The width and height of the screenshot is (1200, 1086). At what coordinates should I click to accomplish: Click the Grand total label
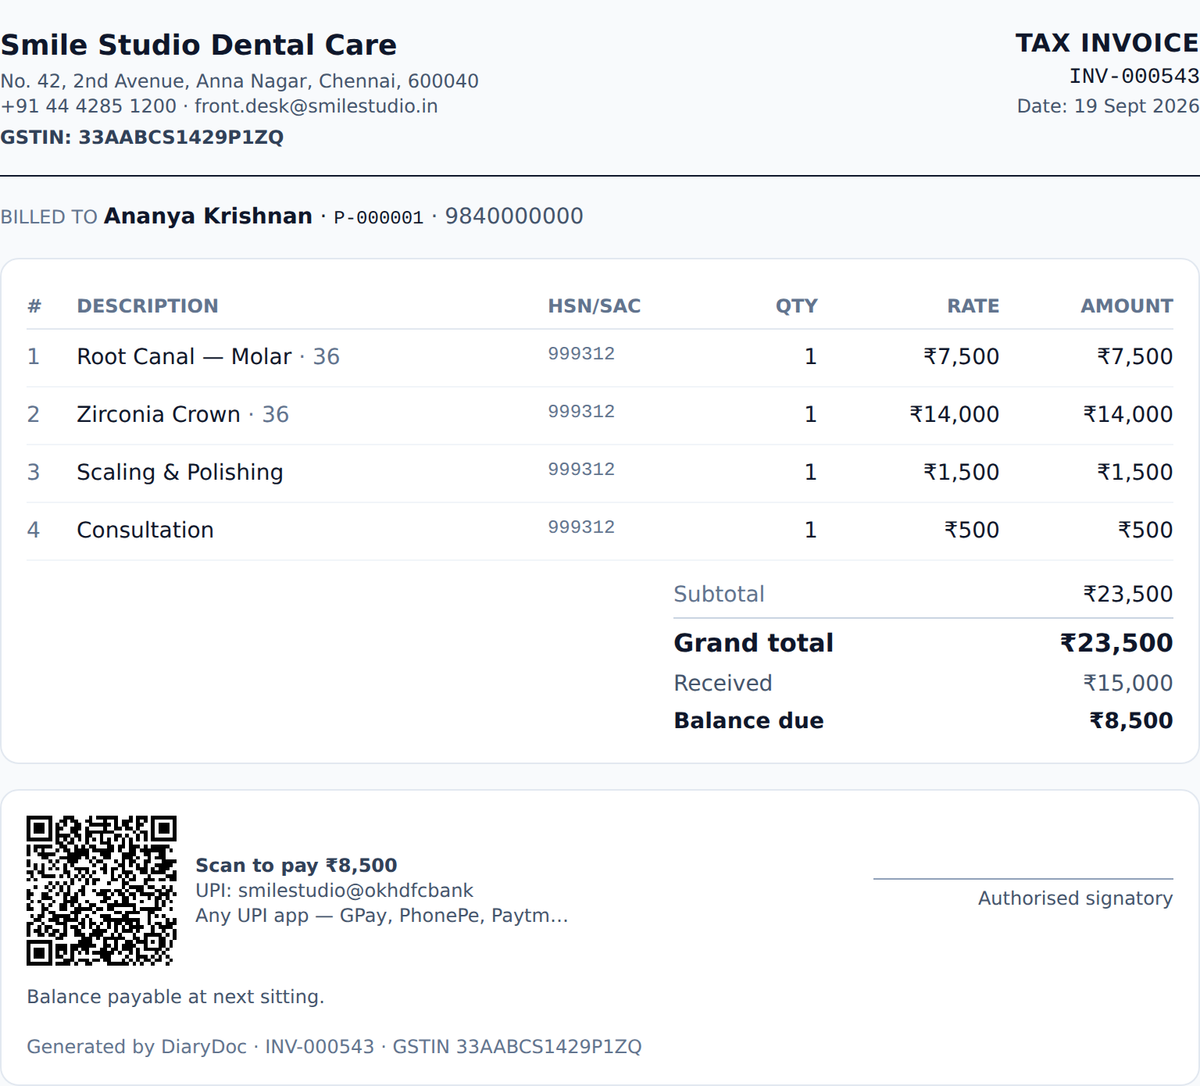(x=753, y=643)
